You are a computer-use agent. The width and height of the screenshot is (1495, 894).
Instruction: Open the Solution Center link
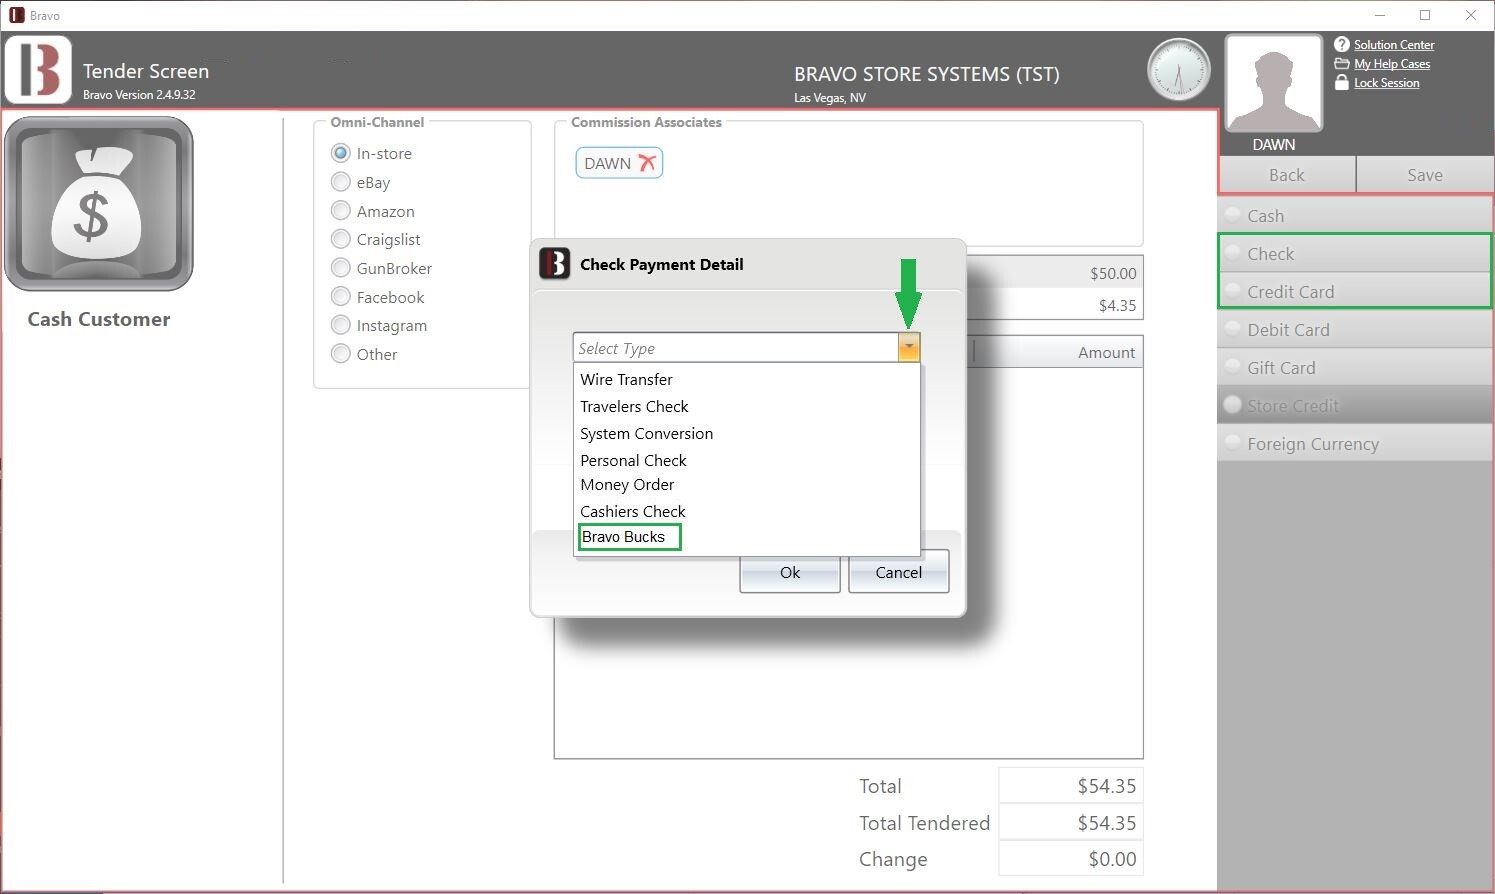click(x=1394, y=45)
